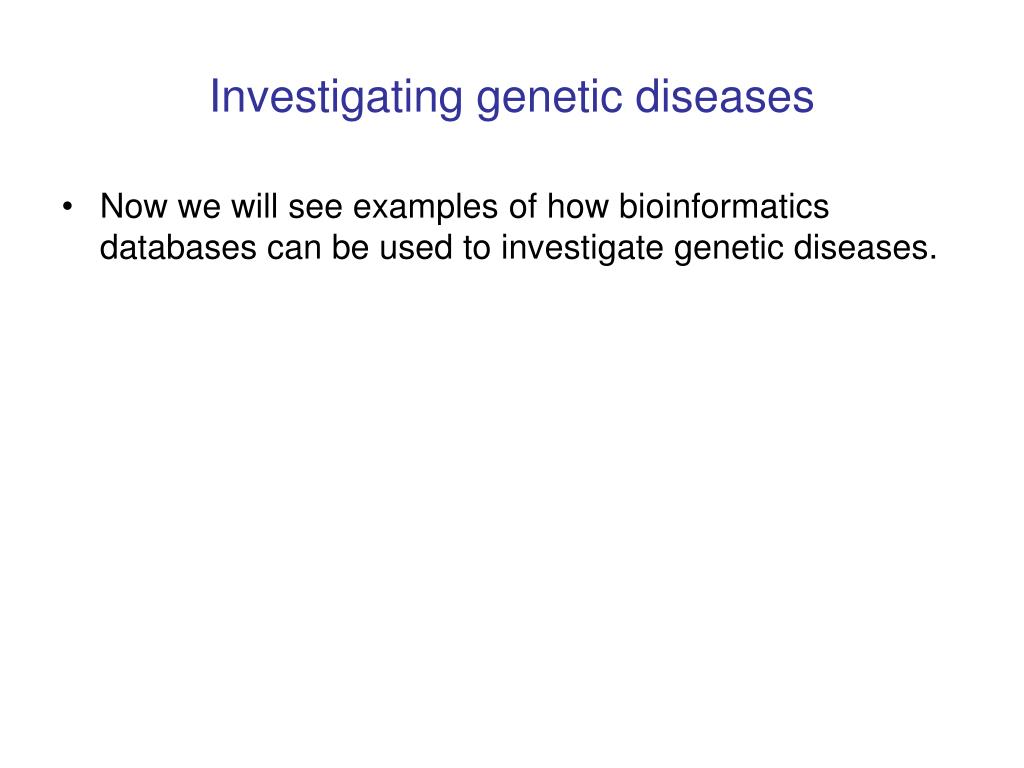Click the word "databases" in the second line

tap(178, 248)
